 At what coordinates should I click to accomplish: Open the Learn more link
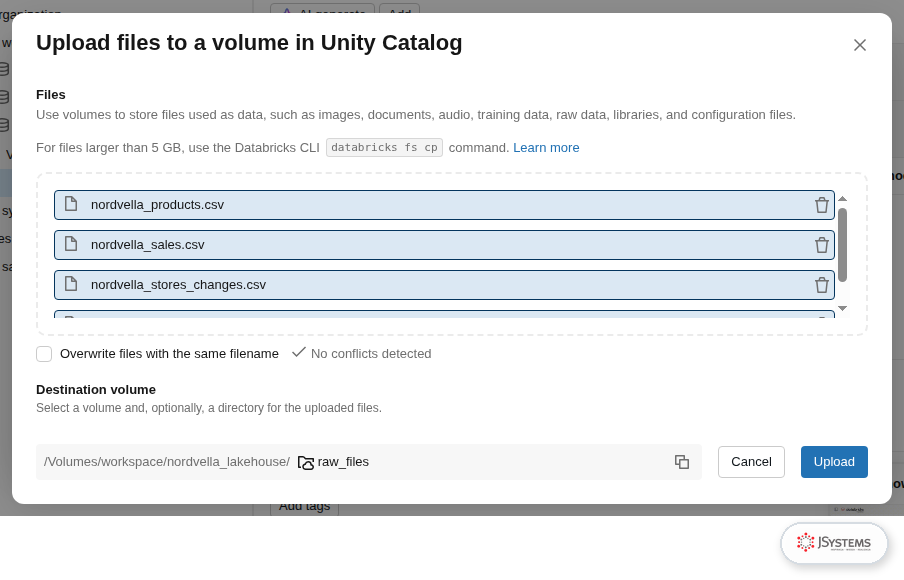(546, 148)
